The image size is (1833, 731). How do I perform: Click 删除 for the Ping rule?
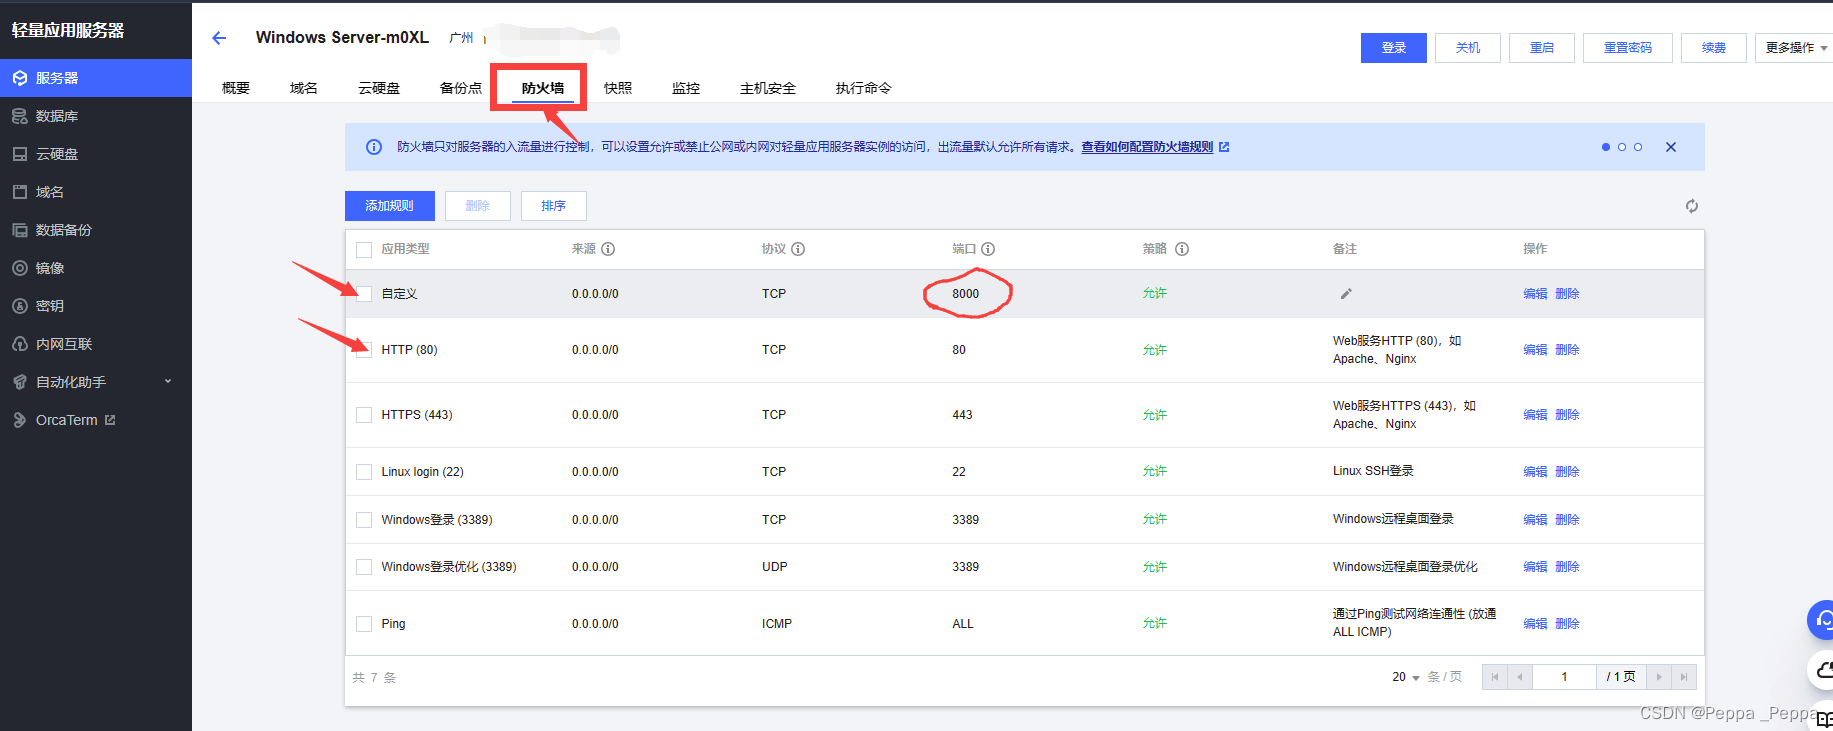tap(1567, 624)
